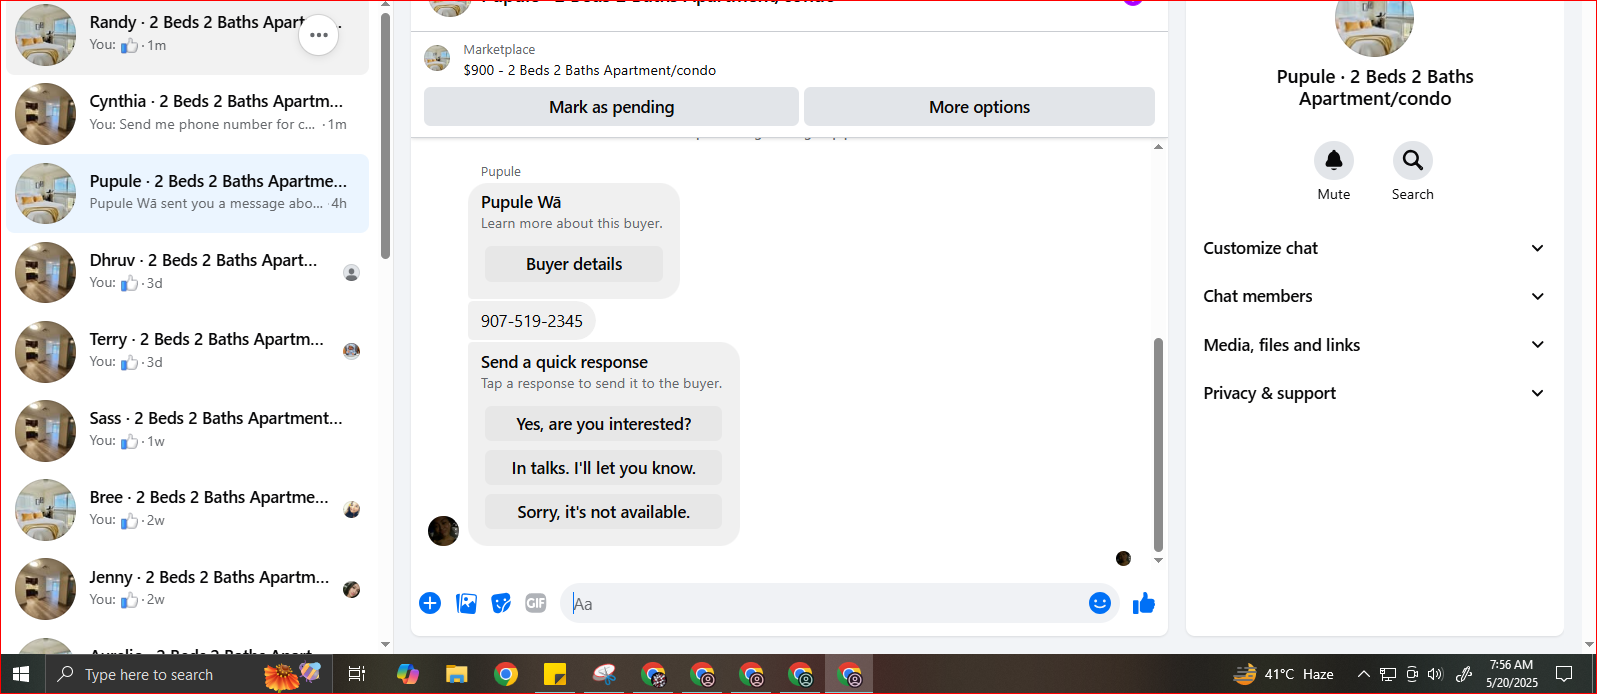Send quick response 'Yes, are you interested?'

[603, 424]
